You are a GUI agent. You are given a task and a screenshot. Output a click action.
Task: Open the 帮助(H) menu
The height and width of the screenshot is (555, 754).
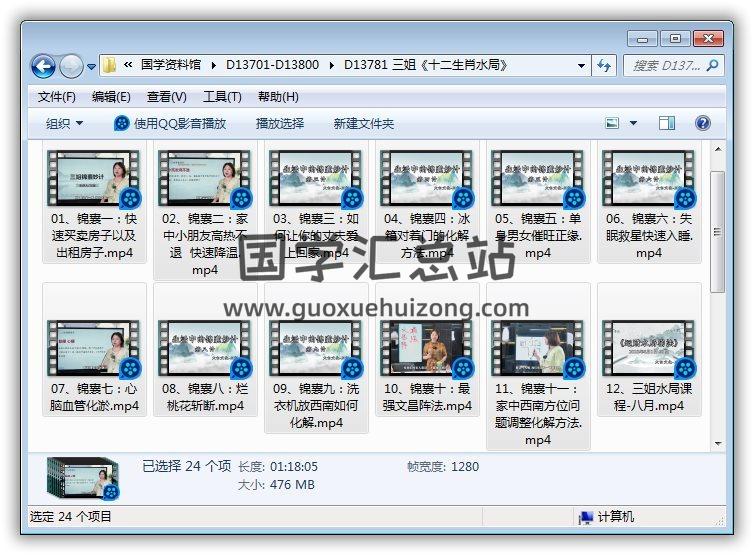coord(278,97)
